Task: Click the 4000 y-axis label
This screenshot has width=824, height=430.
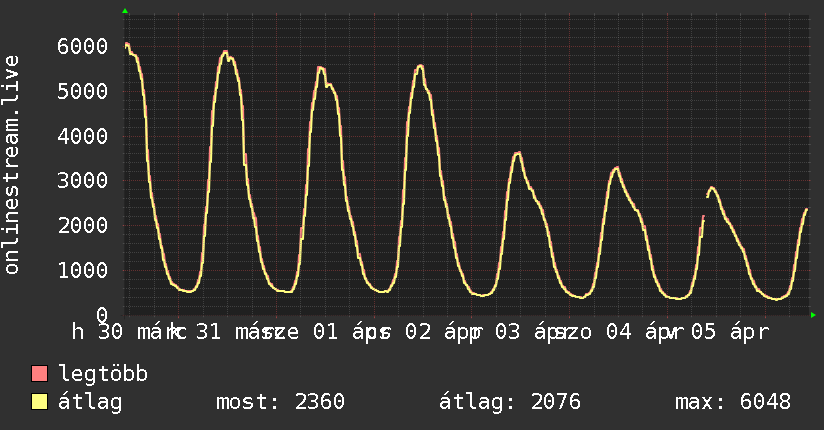Action: pyautogui.click(x=83, y=136)
